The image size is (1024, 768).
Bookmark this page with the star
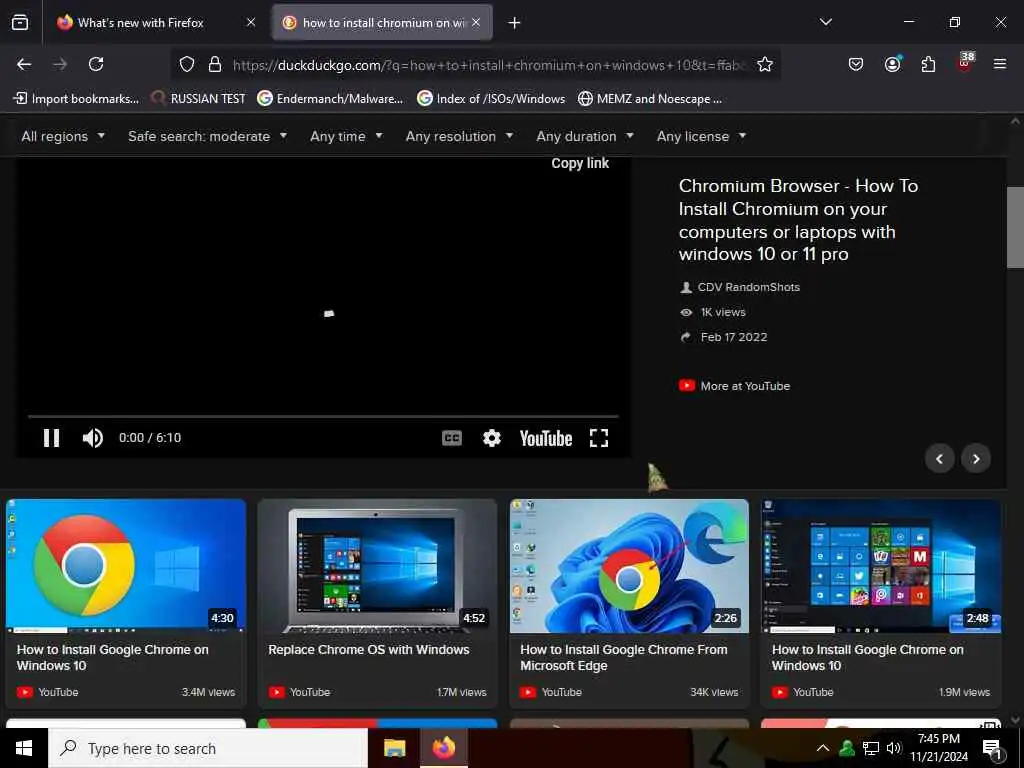click(x=765, y=64)
